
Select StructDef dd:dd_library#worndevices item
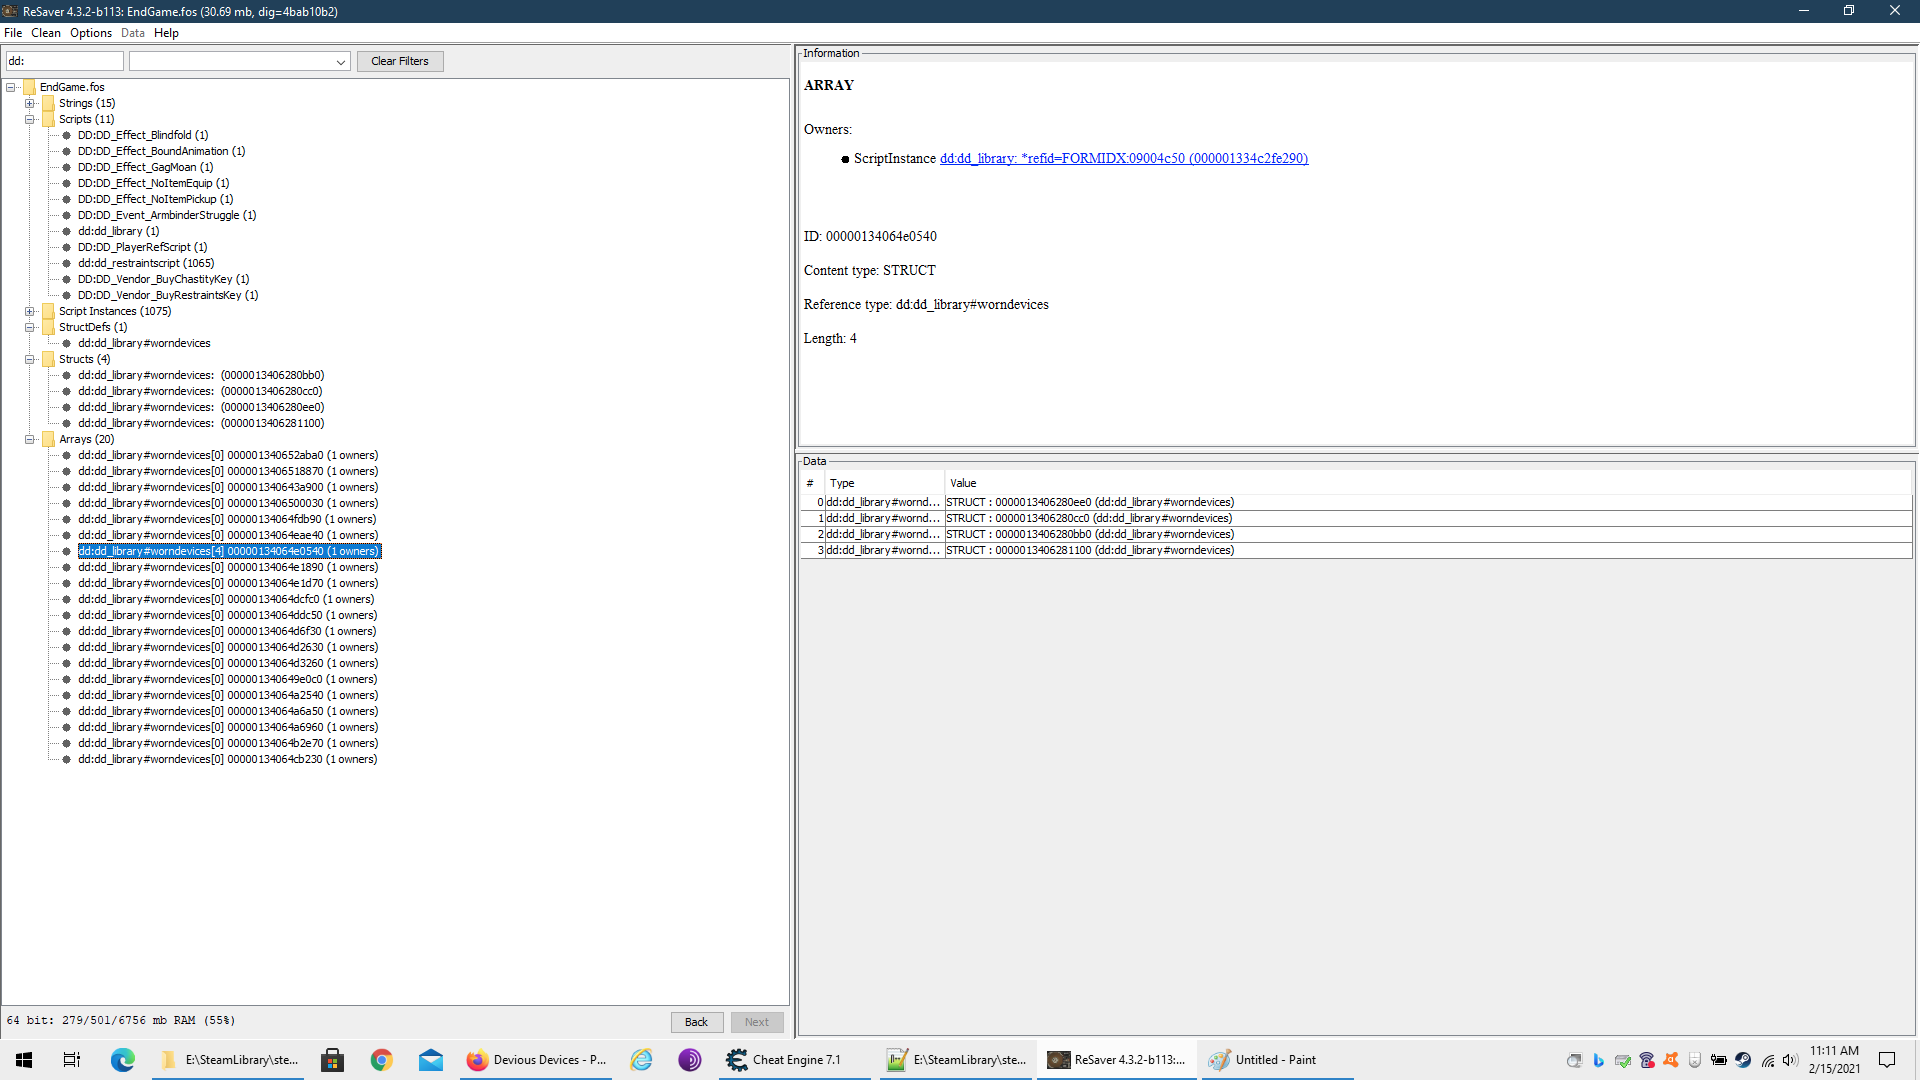(144, 343)
